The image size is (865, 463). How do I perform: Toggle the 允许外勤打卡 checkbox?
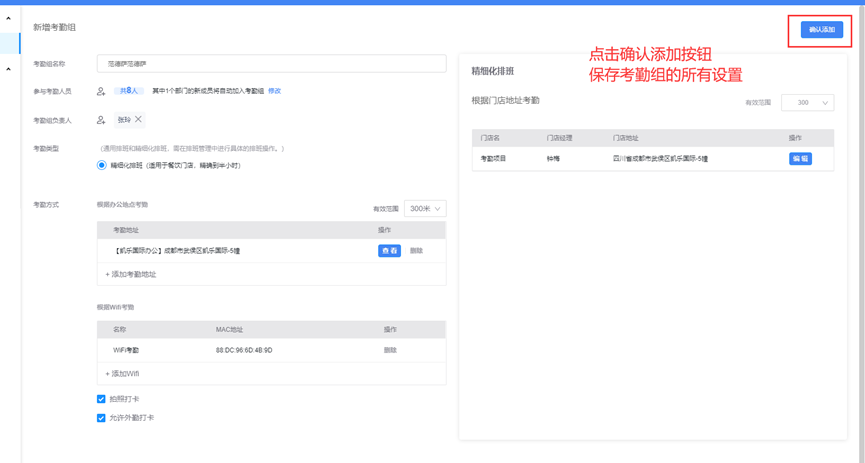tap(101, 418)
